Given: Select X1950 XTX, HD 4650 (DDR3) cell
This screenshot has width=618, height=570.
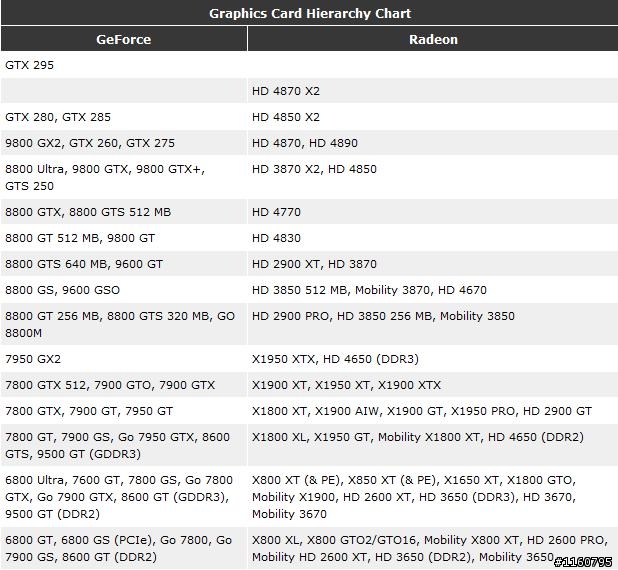Looking at the screenshot, I should pos(433,359).
